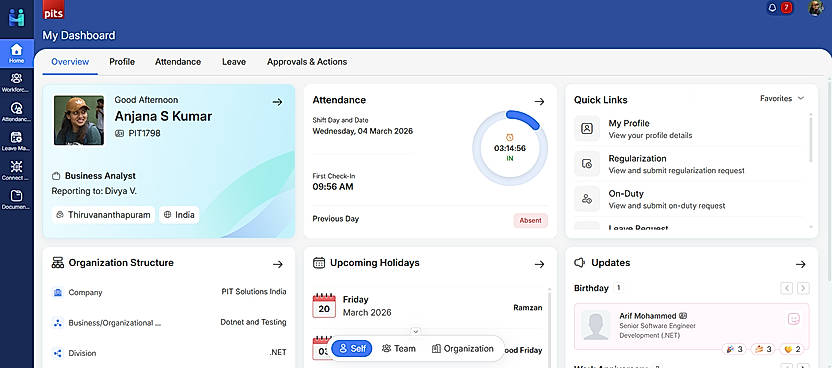832x368 pixels.
Task: Click Arif Mohammed's avatar placeholder
Action: tap(595, 326)
